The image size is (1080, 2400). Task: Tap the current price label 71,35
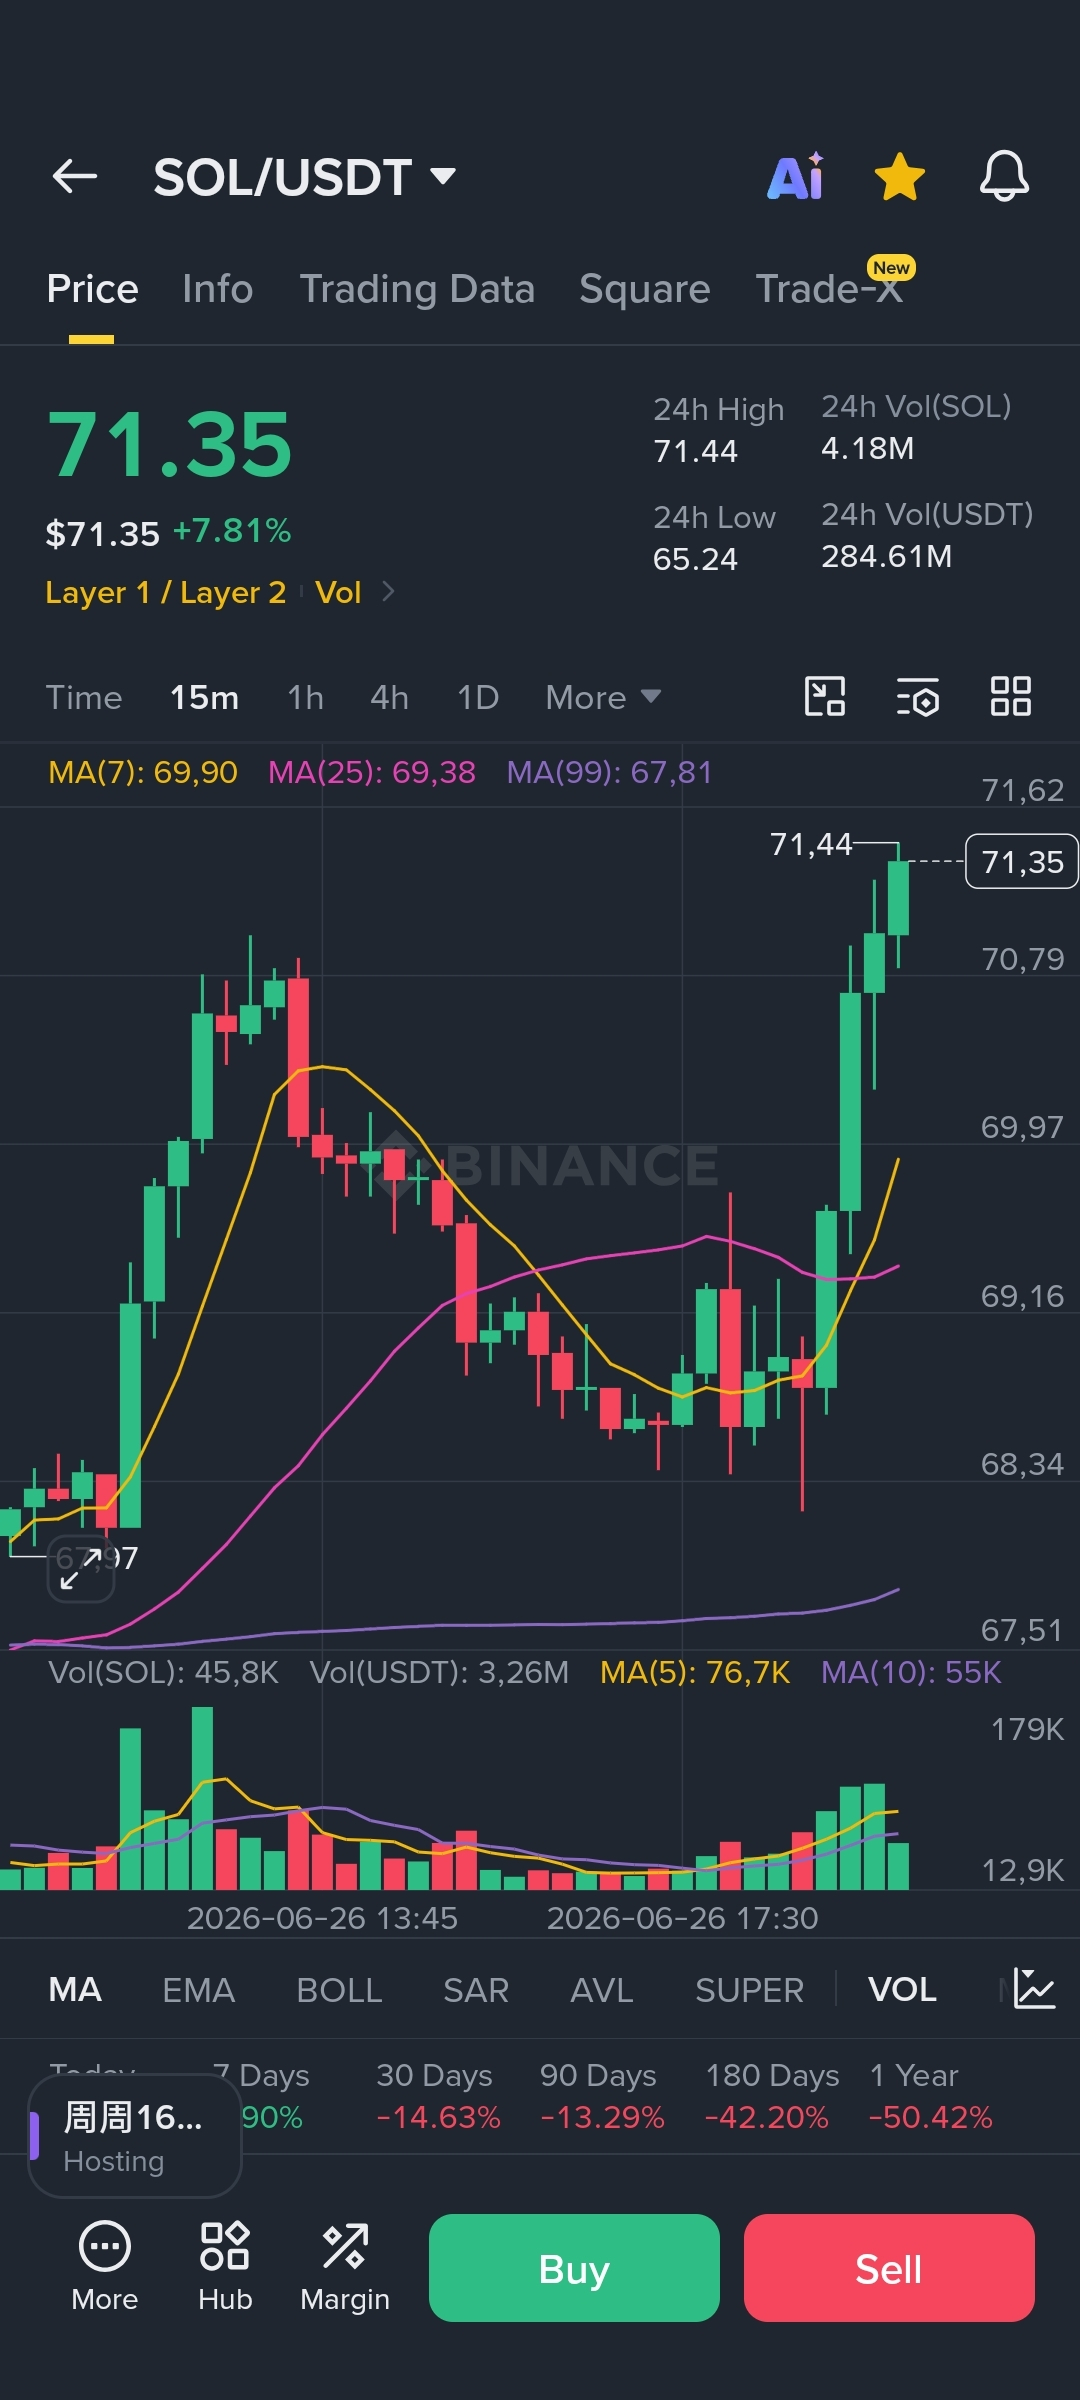point(1021,861)
